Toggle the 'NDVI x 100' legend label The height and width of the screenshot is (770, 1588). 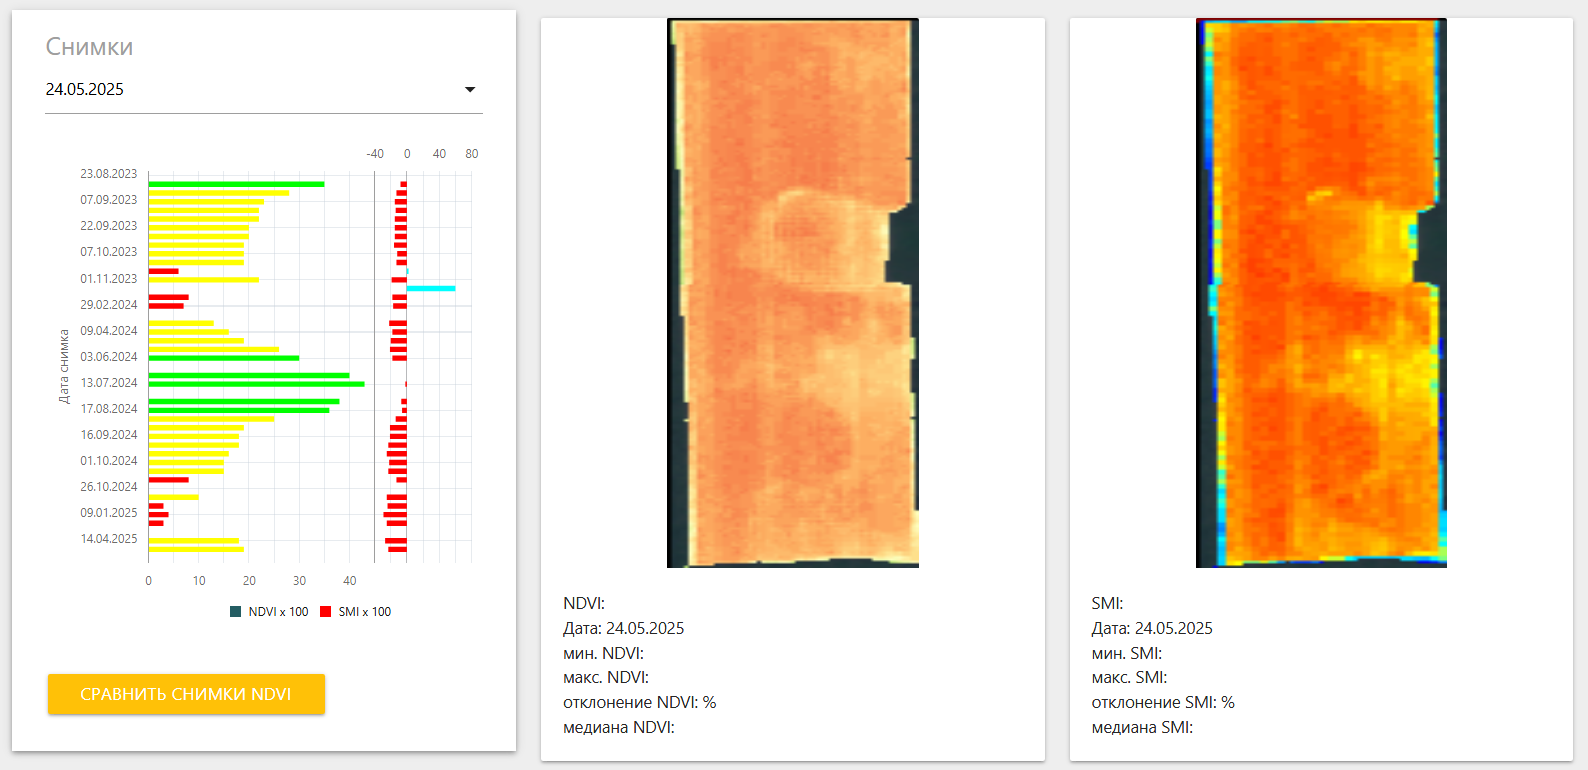click(278, 612)
